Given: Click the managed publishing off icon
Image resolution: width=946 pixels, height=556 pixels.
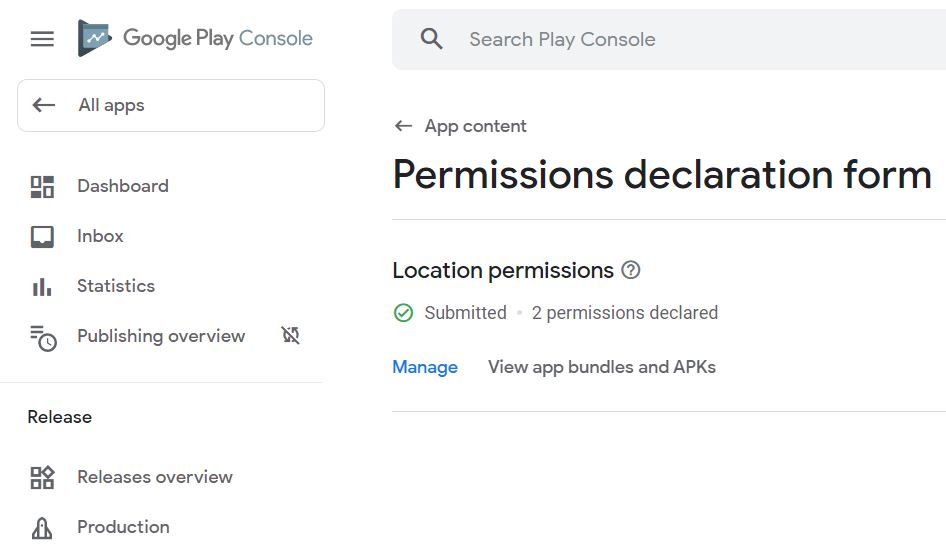Looking at the screenshot, I should pyautogui.click(x=291, y=336).
